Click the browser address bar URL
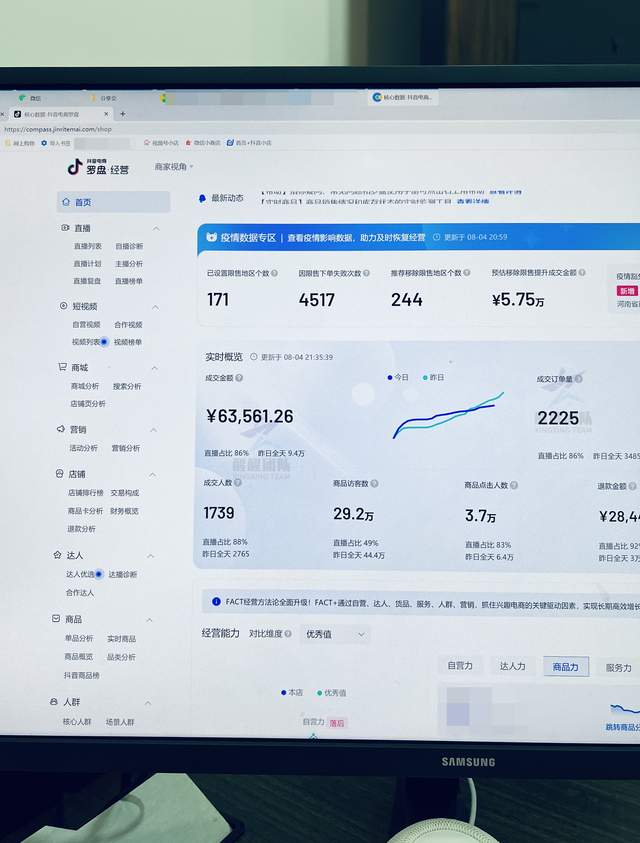Image resolution: width=640 pixels, height=843 pixels. click(x=58, y=129)
